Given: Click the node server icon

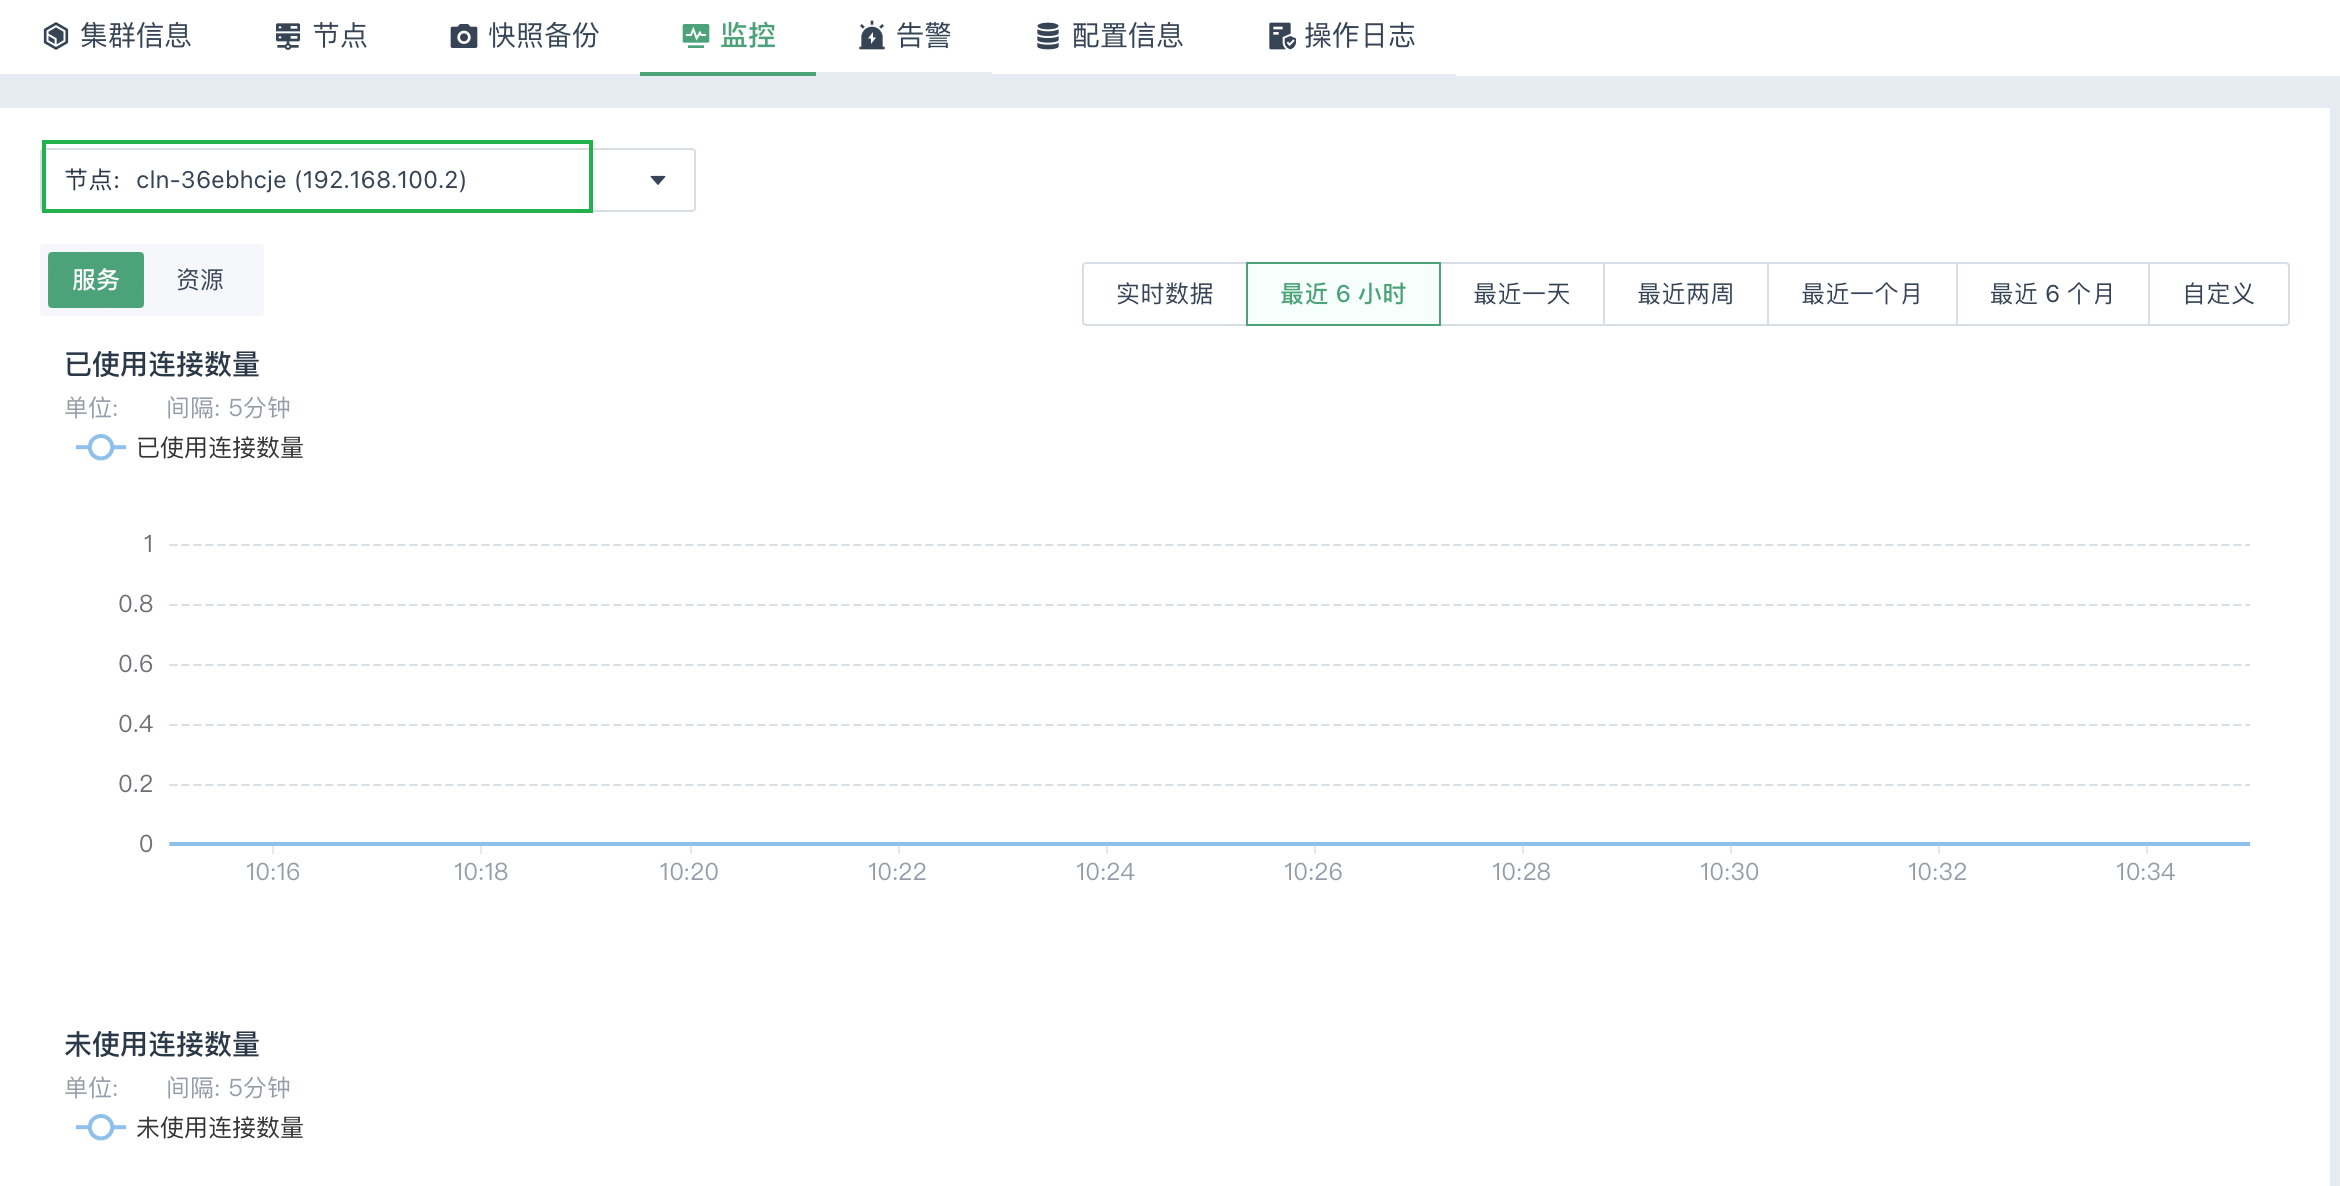Looking at the screenshot, I should point(288,36).
